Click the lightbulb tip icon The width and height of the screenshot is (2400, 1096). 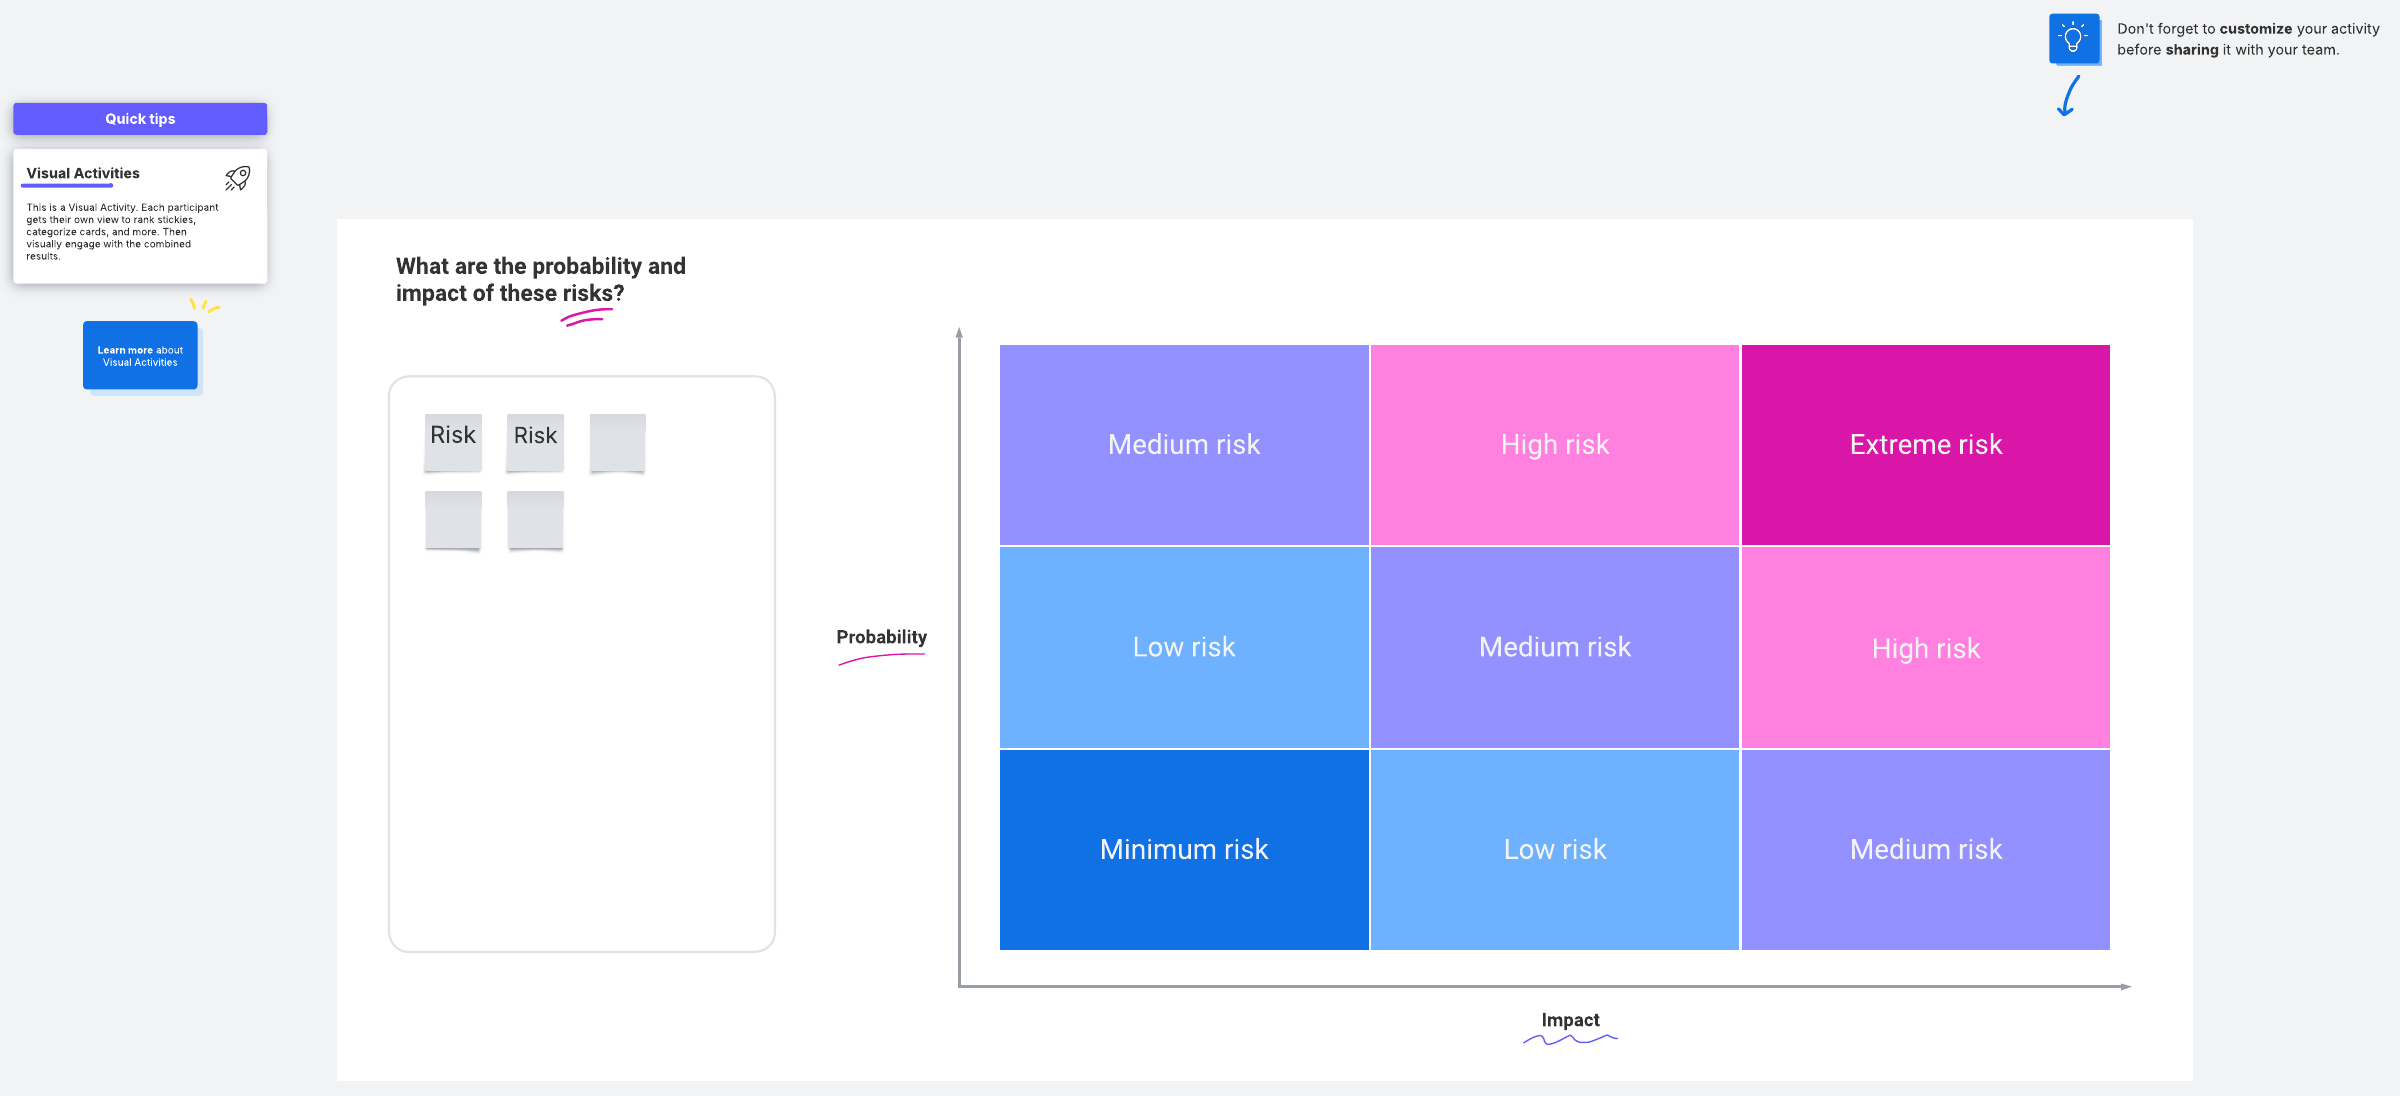2073,39
